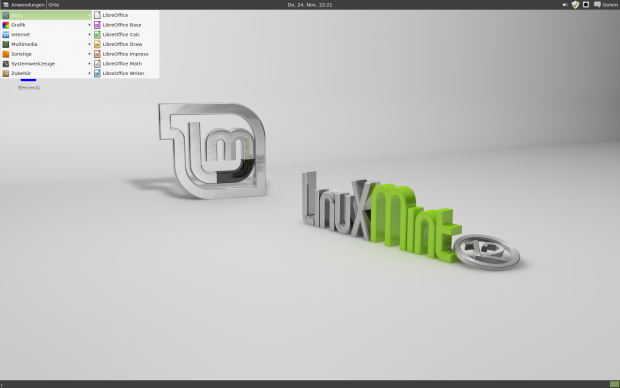Click the Büro submenu arrow

tap(89, 15)
